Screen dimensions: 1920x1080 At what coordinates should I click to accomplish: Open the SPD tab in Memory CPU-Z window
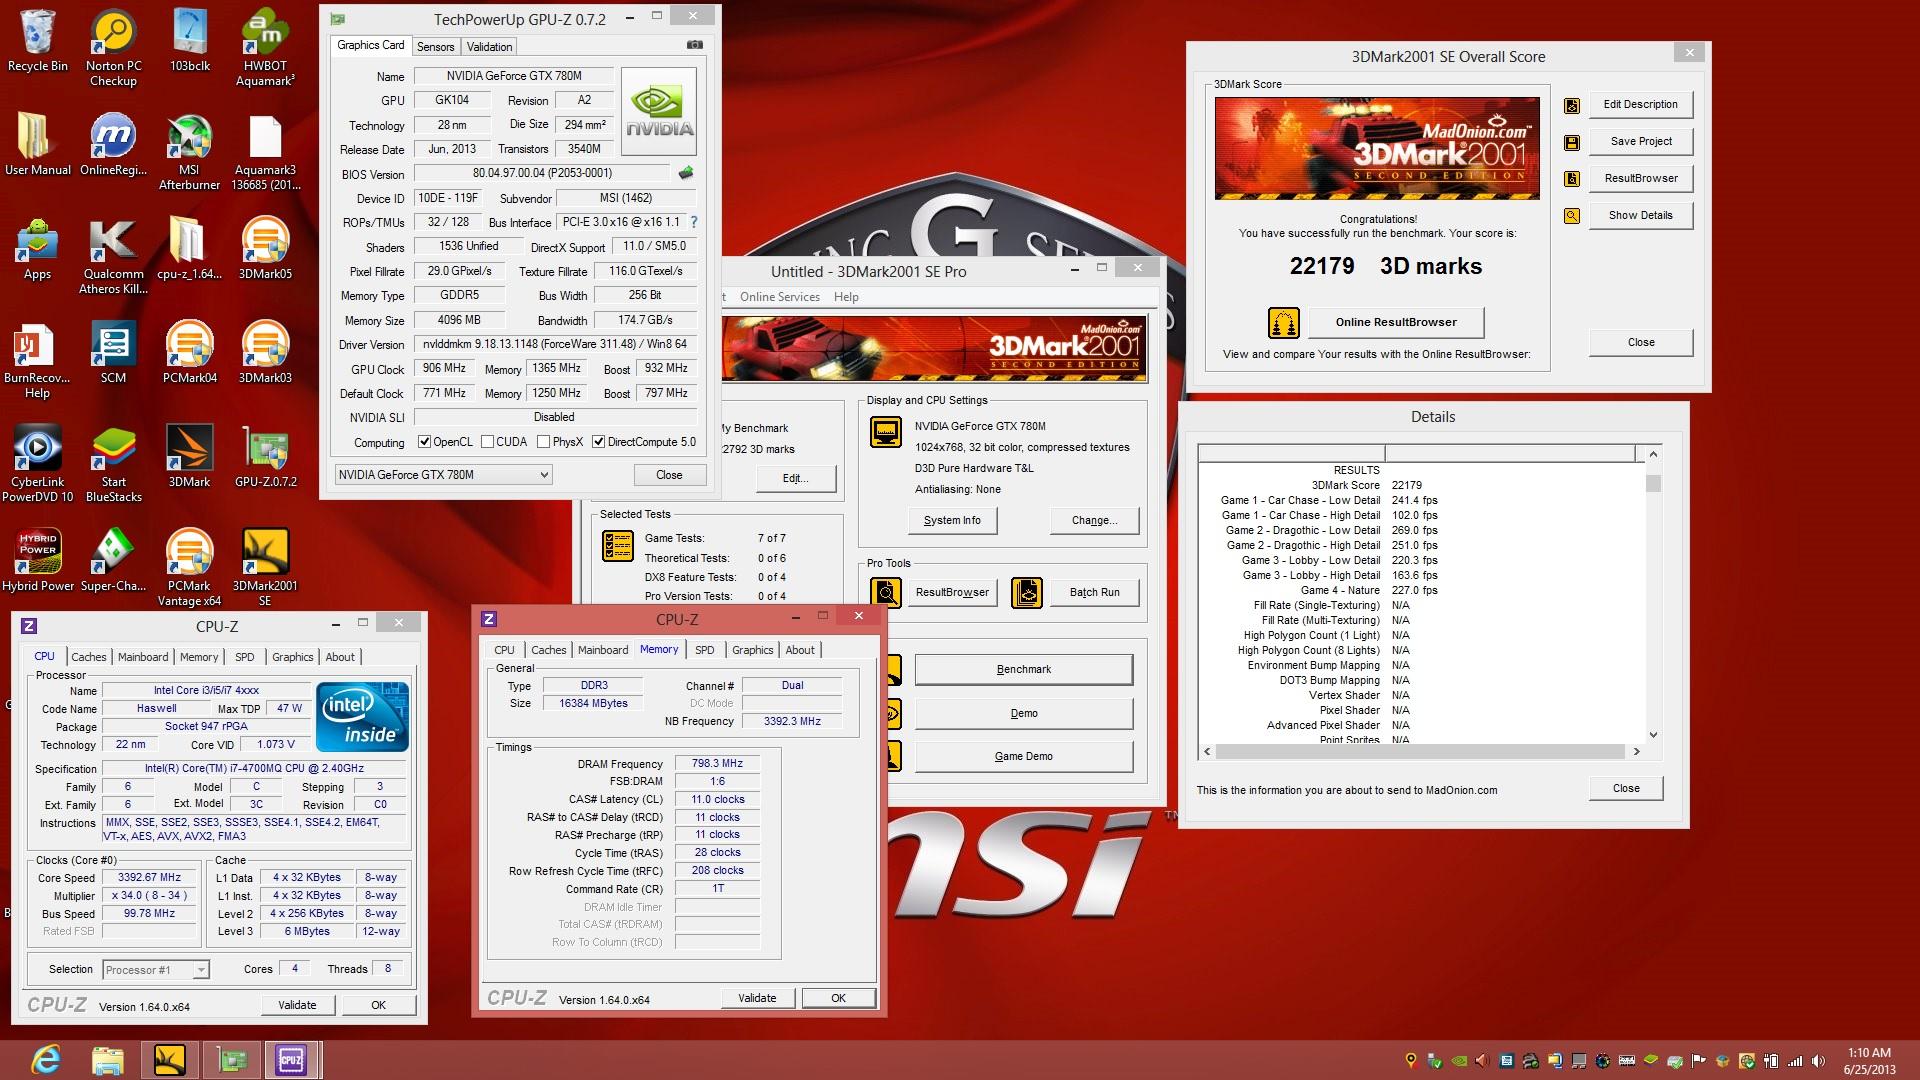coord(705,650)
